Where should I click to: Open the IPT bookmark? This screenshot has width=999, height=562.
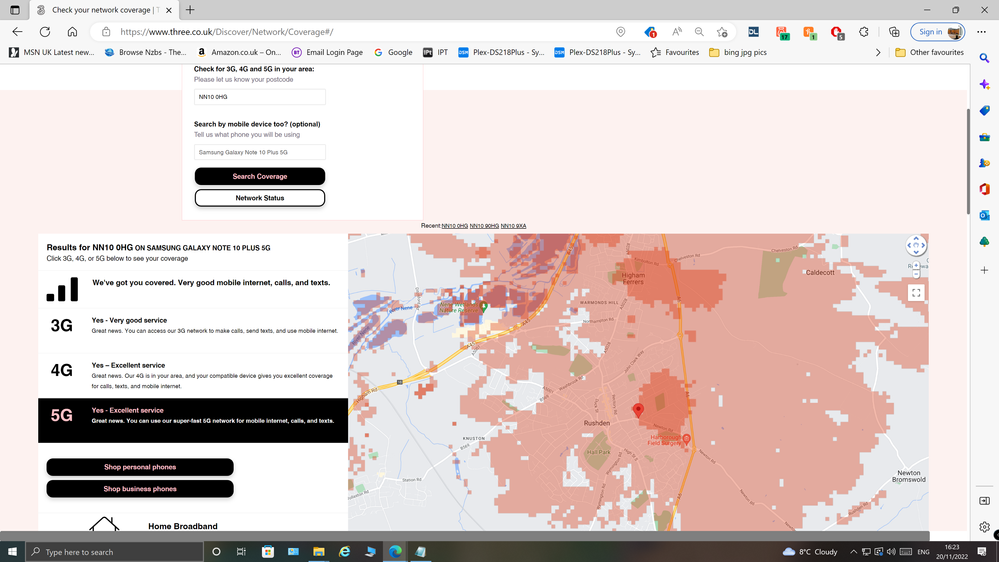(436, 52)
